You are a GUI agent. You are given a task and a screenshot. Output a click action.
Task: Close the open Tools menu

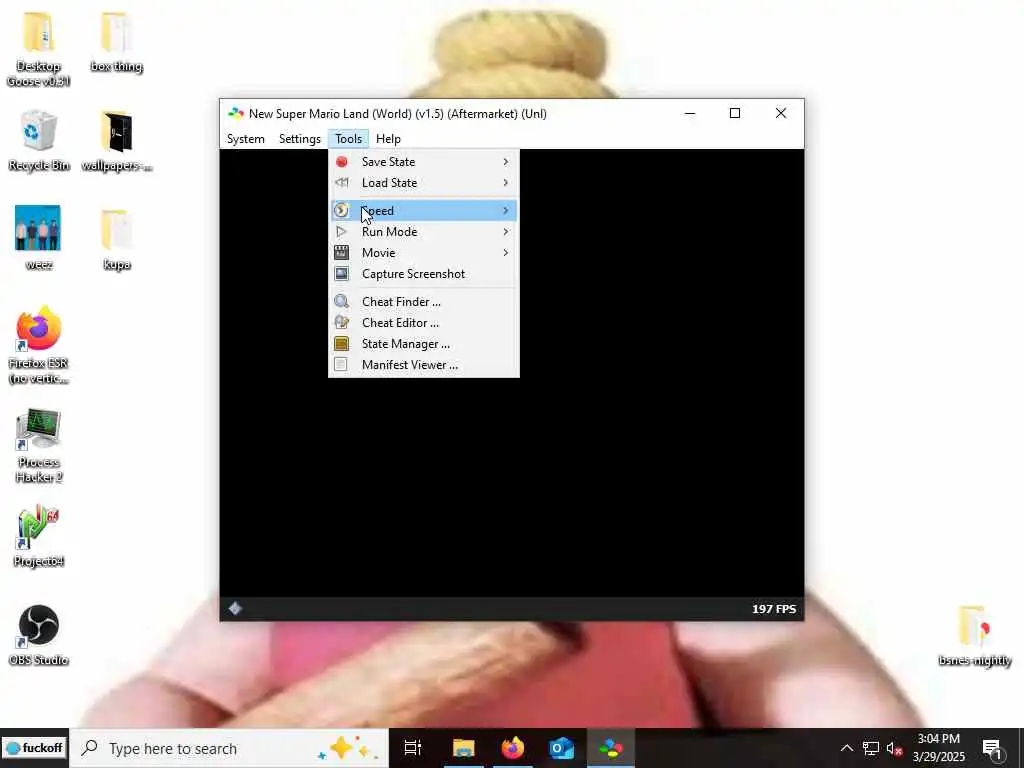coord(349,139)
